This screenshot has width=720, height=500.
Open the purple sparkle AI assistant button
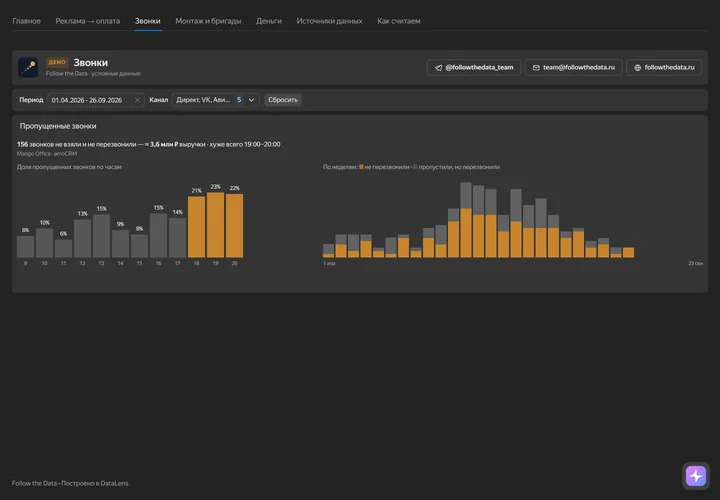[696, 476]
